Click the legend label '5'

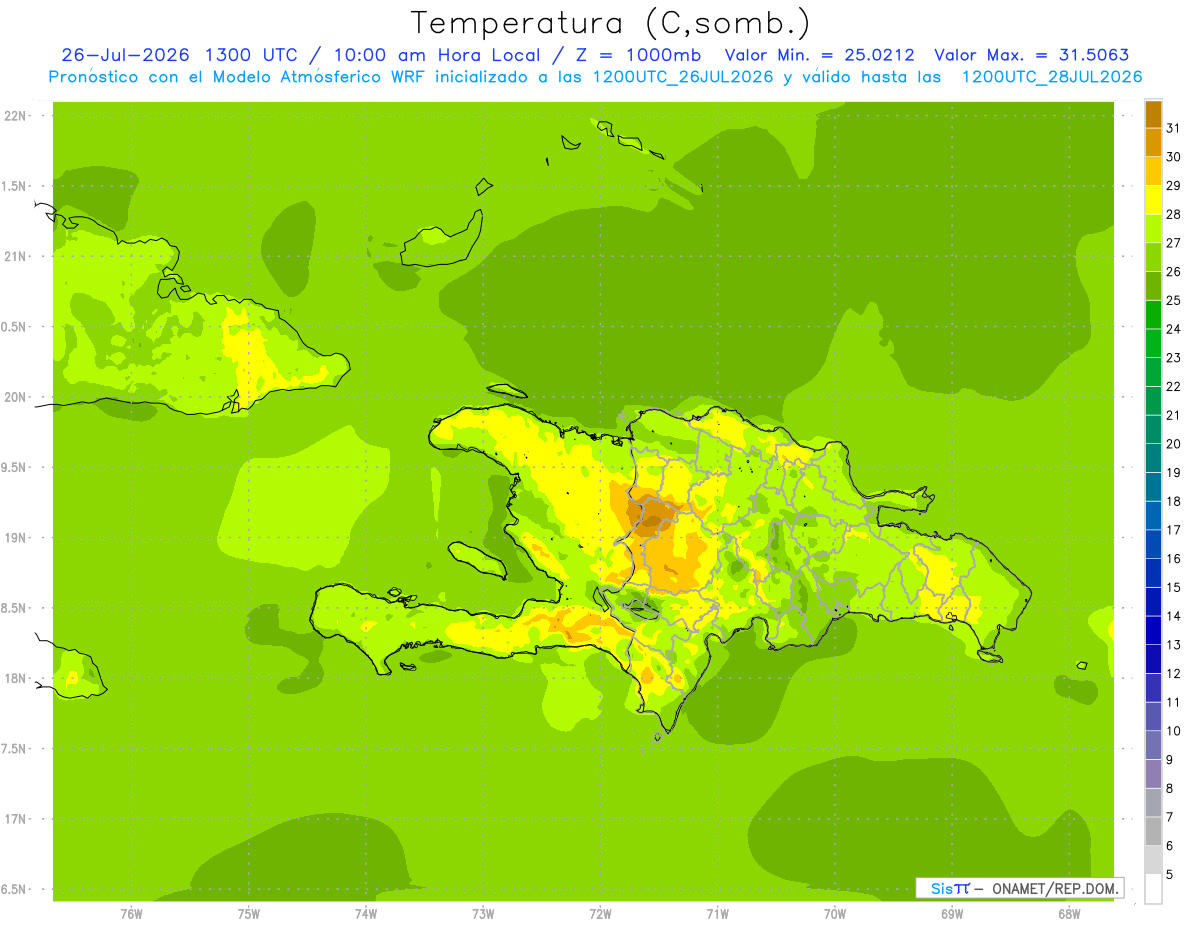tap(1170, 874)
